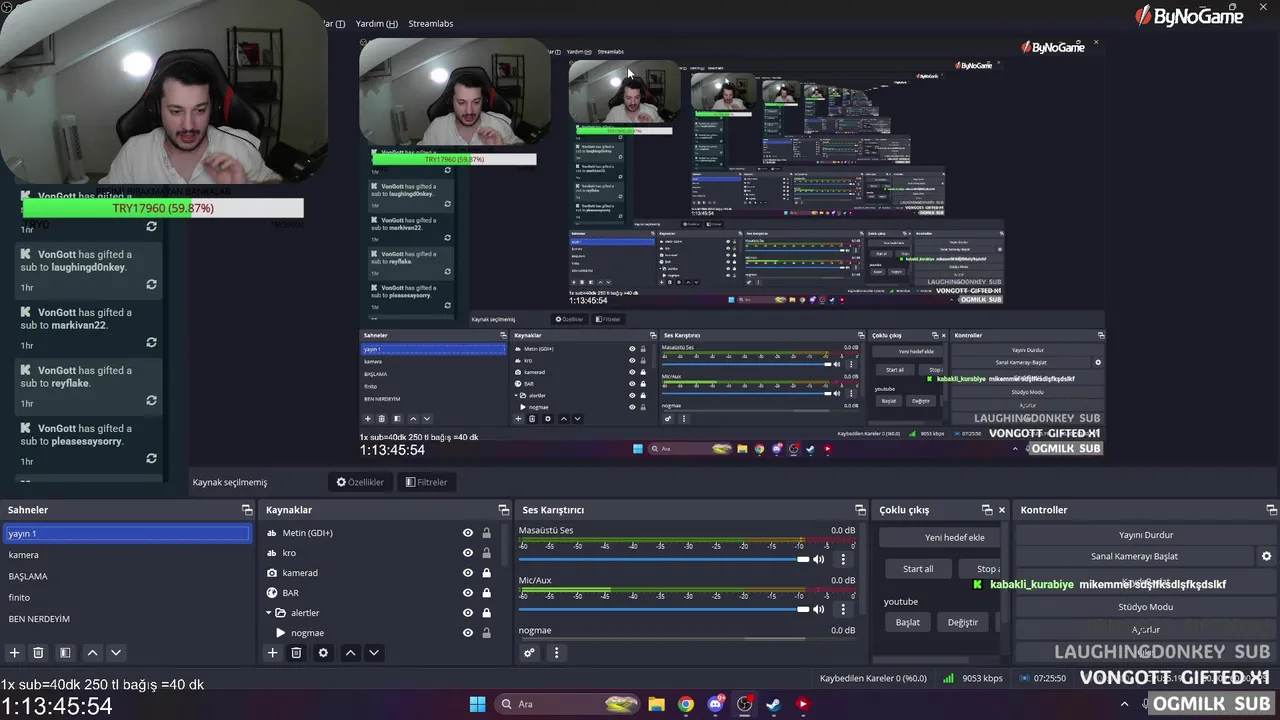Open Yardım (H) menu
The image size is (1280, 720).
tap(376, 23)
